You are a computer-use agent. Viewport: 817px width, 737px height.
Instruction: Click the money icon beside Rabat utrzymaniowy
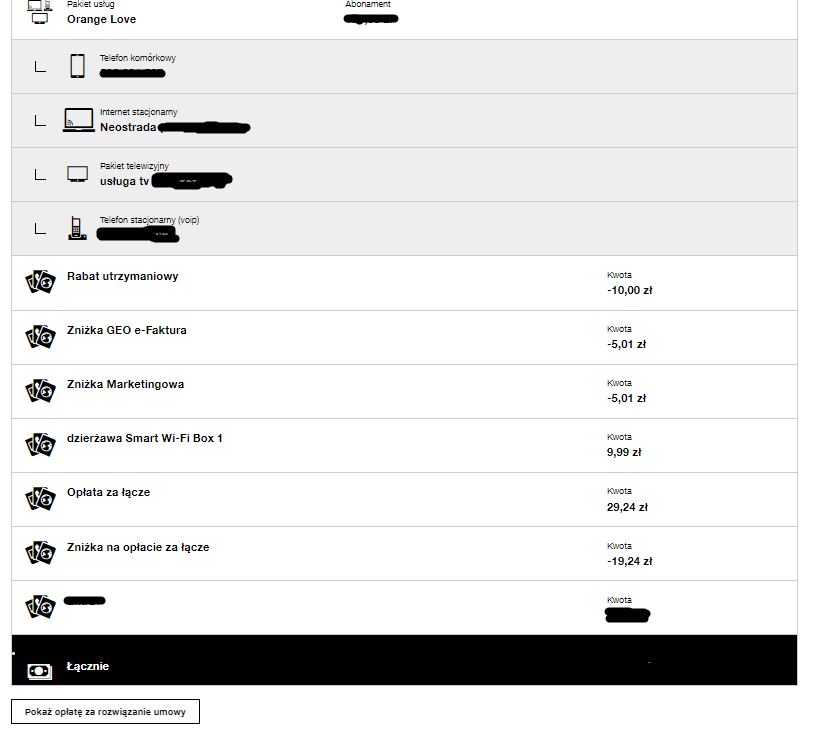(40, 282)
